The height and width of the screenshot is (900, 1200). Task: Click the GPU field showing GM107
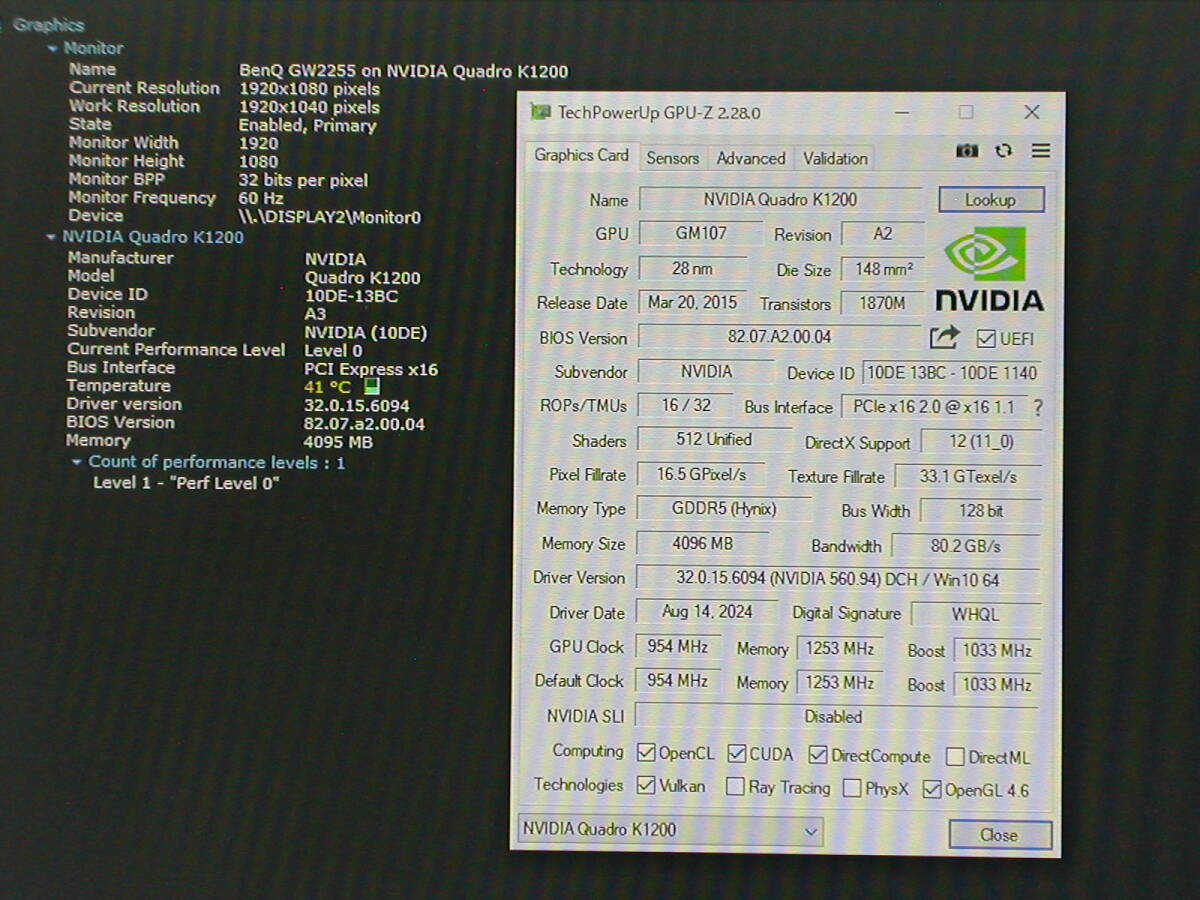point(701,233)
